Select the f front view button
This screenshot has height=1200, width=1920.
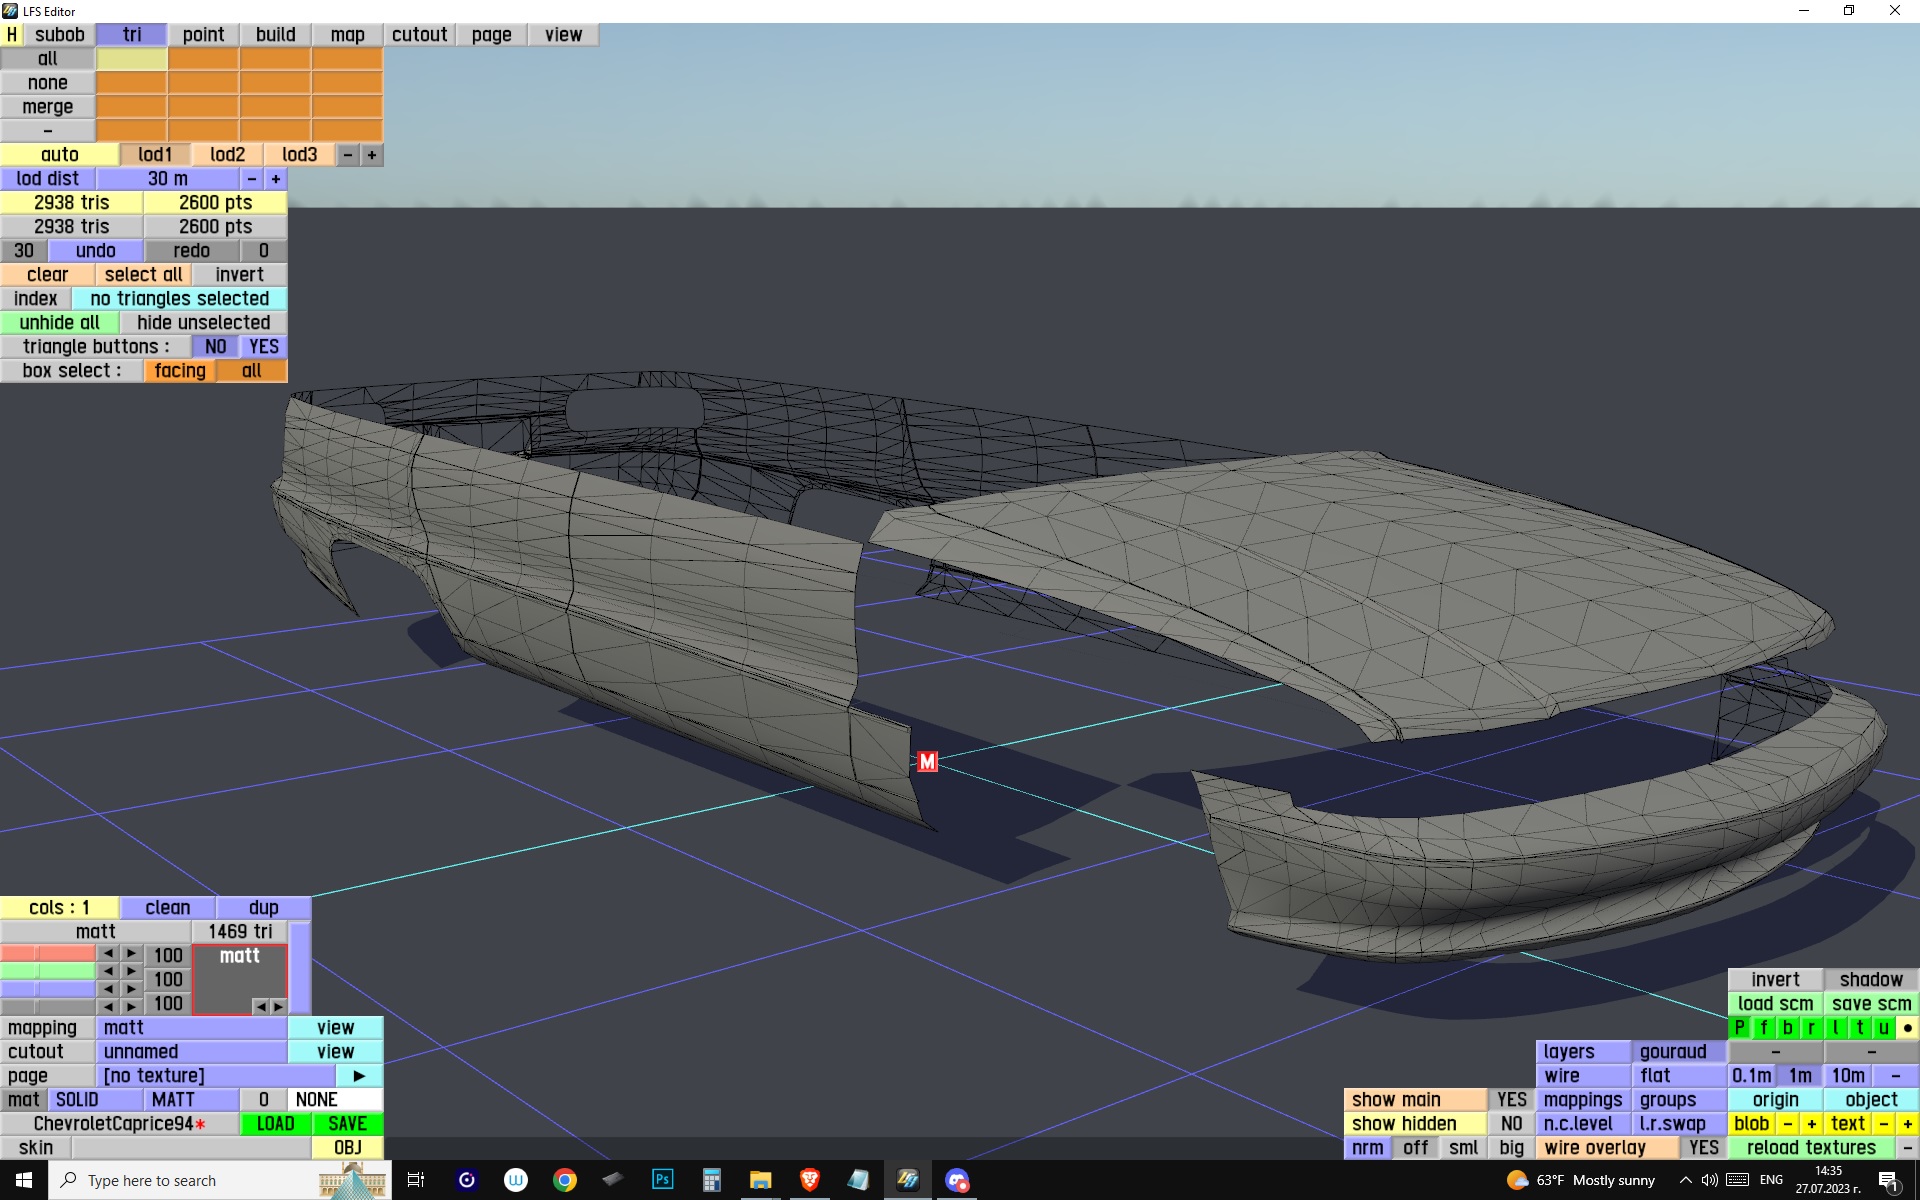point(1764,1028)
